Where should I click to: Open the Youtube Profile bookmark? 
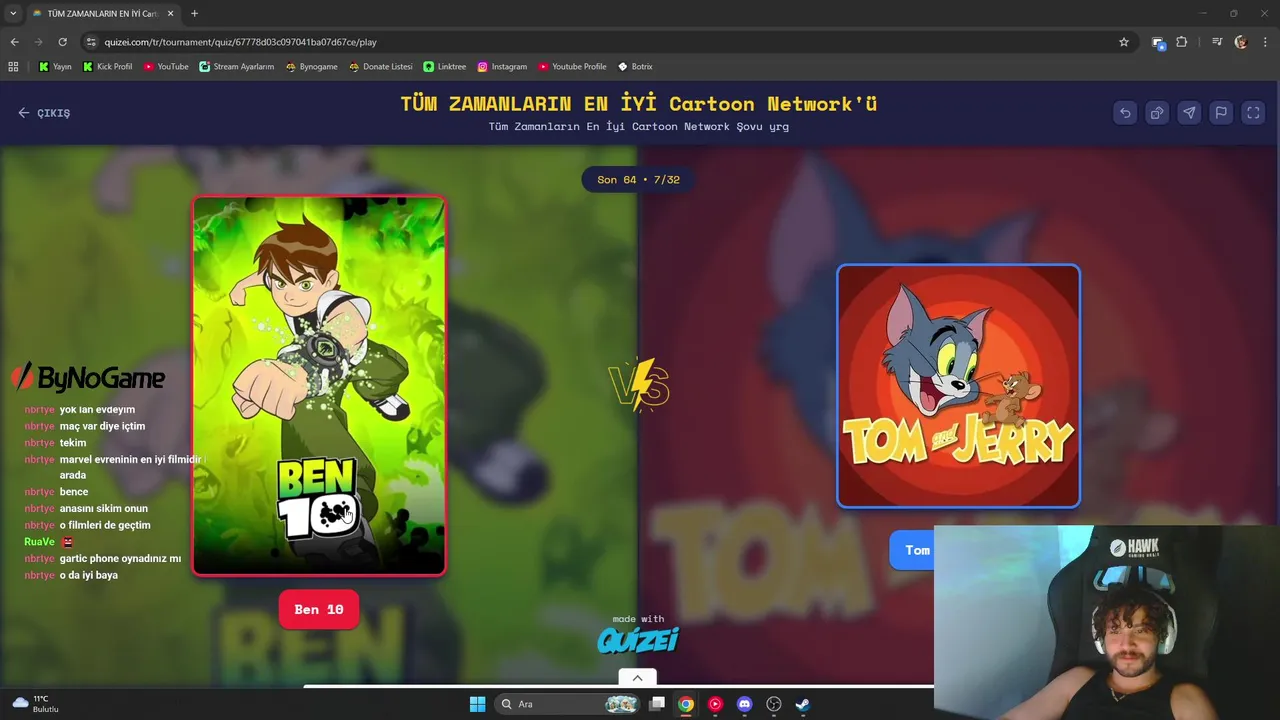[572, 66]
